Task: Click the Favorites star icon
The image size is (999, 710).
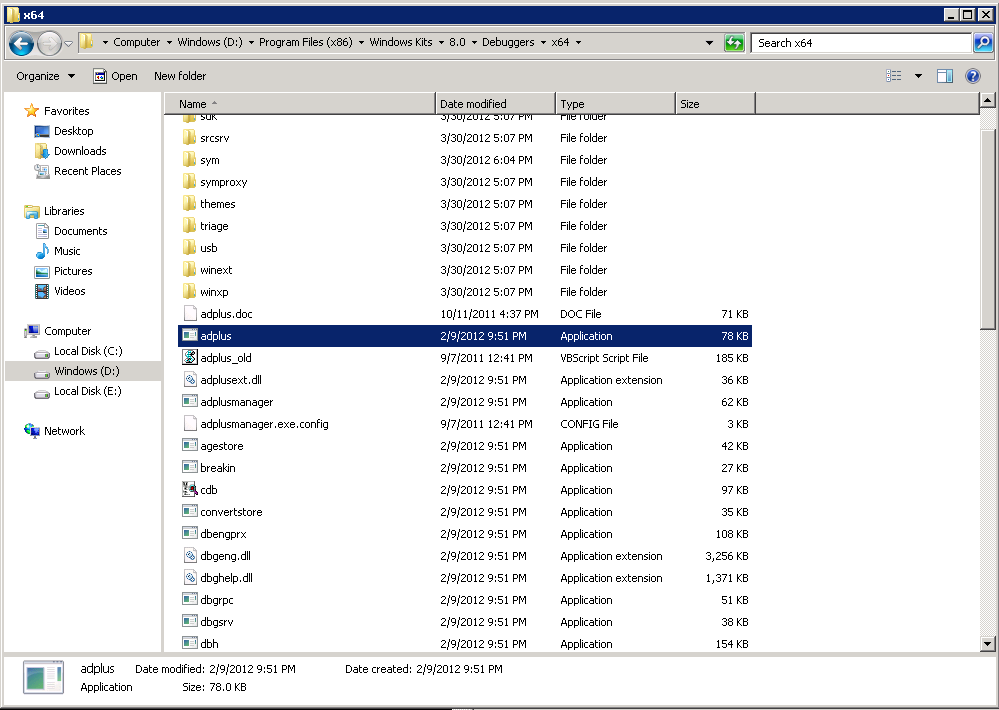Action: [x=32, y=111]
